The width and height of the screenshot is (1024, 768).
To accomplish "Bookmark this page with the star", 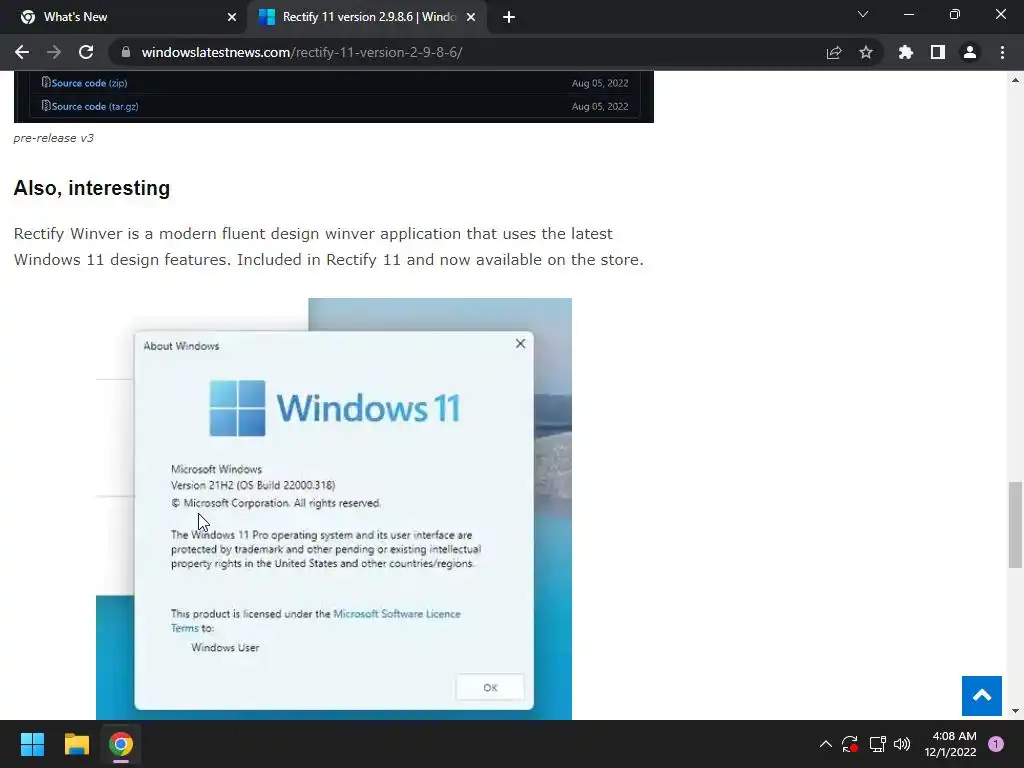I will click(866, 52).
